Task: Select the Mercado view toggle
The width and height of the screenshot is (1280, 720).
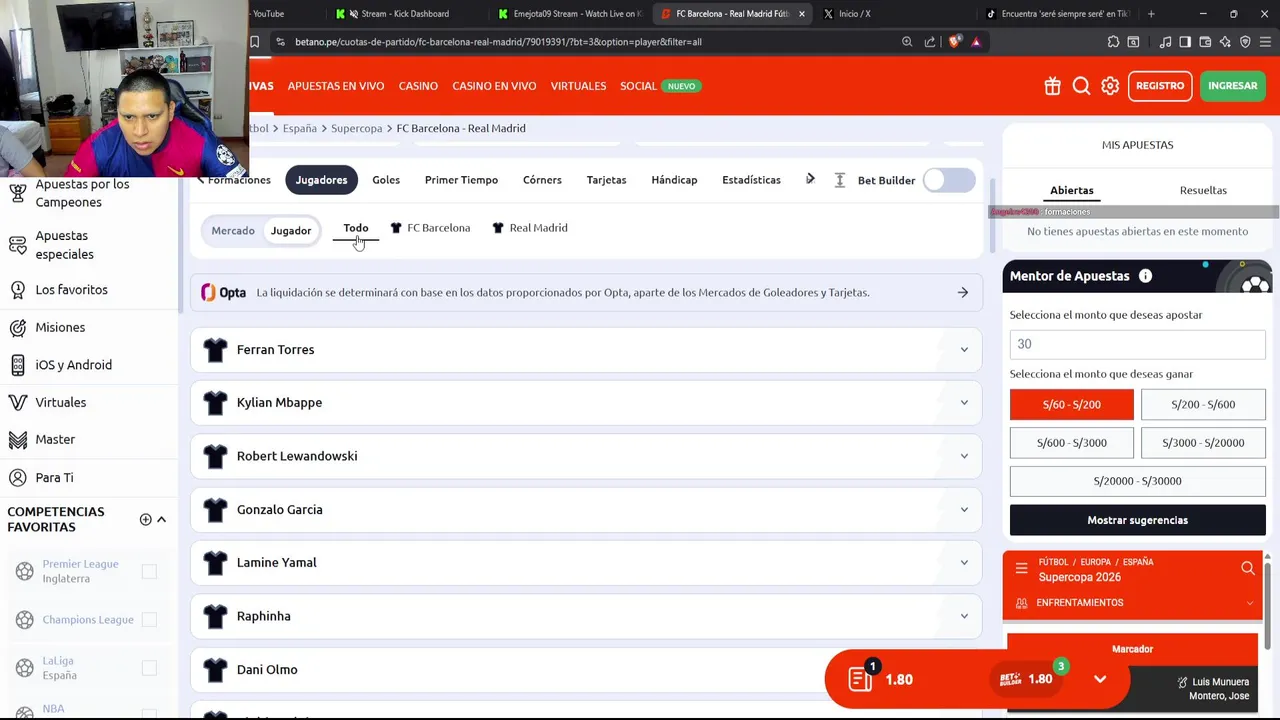Action: point(233,231)
